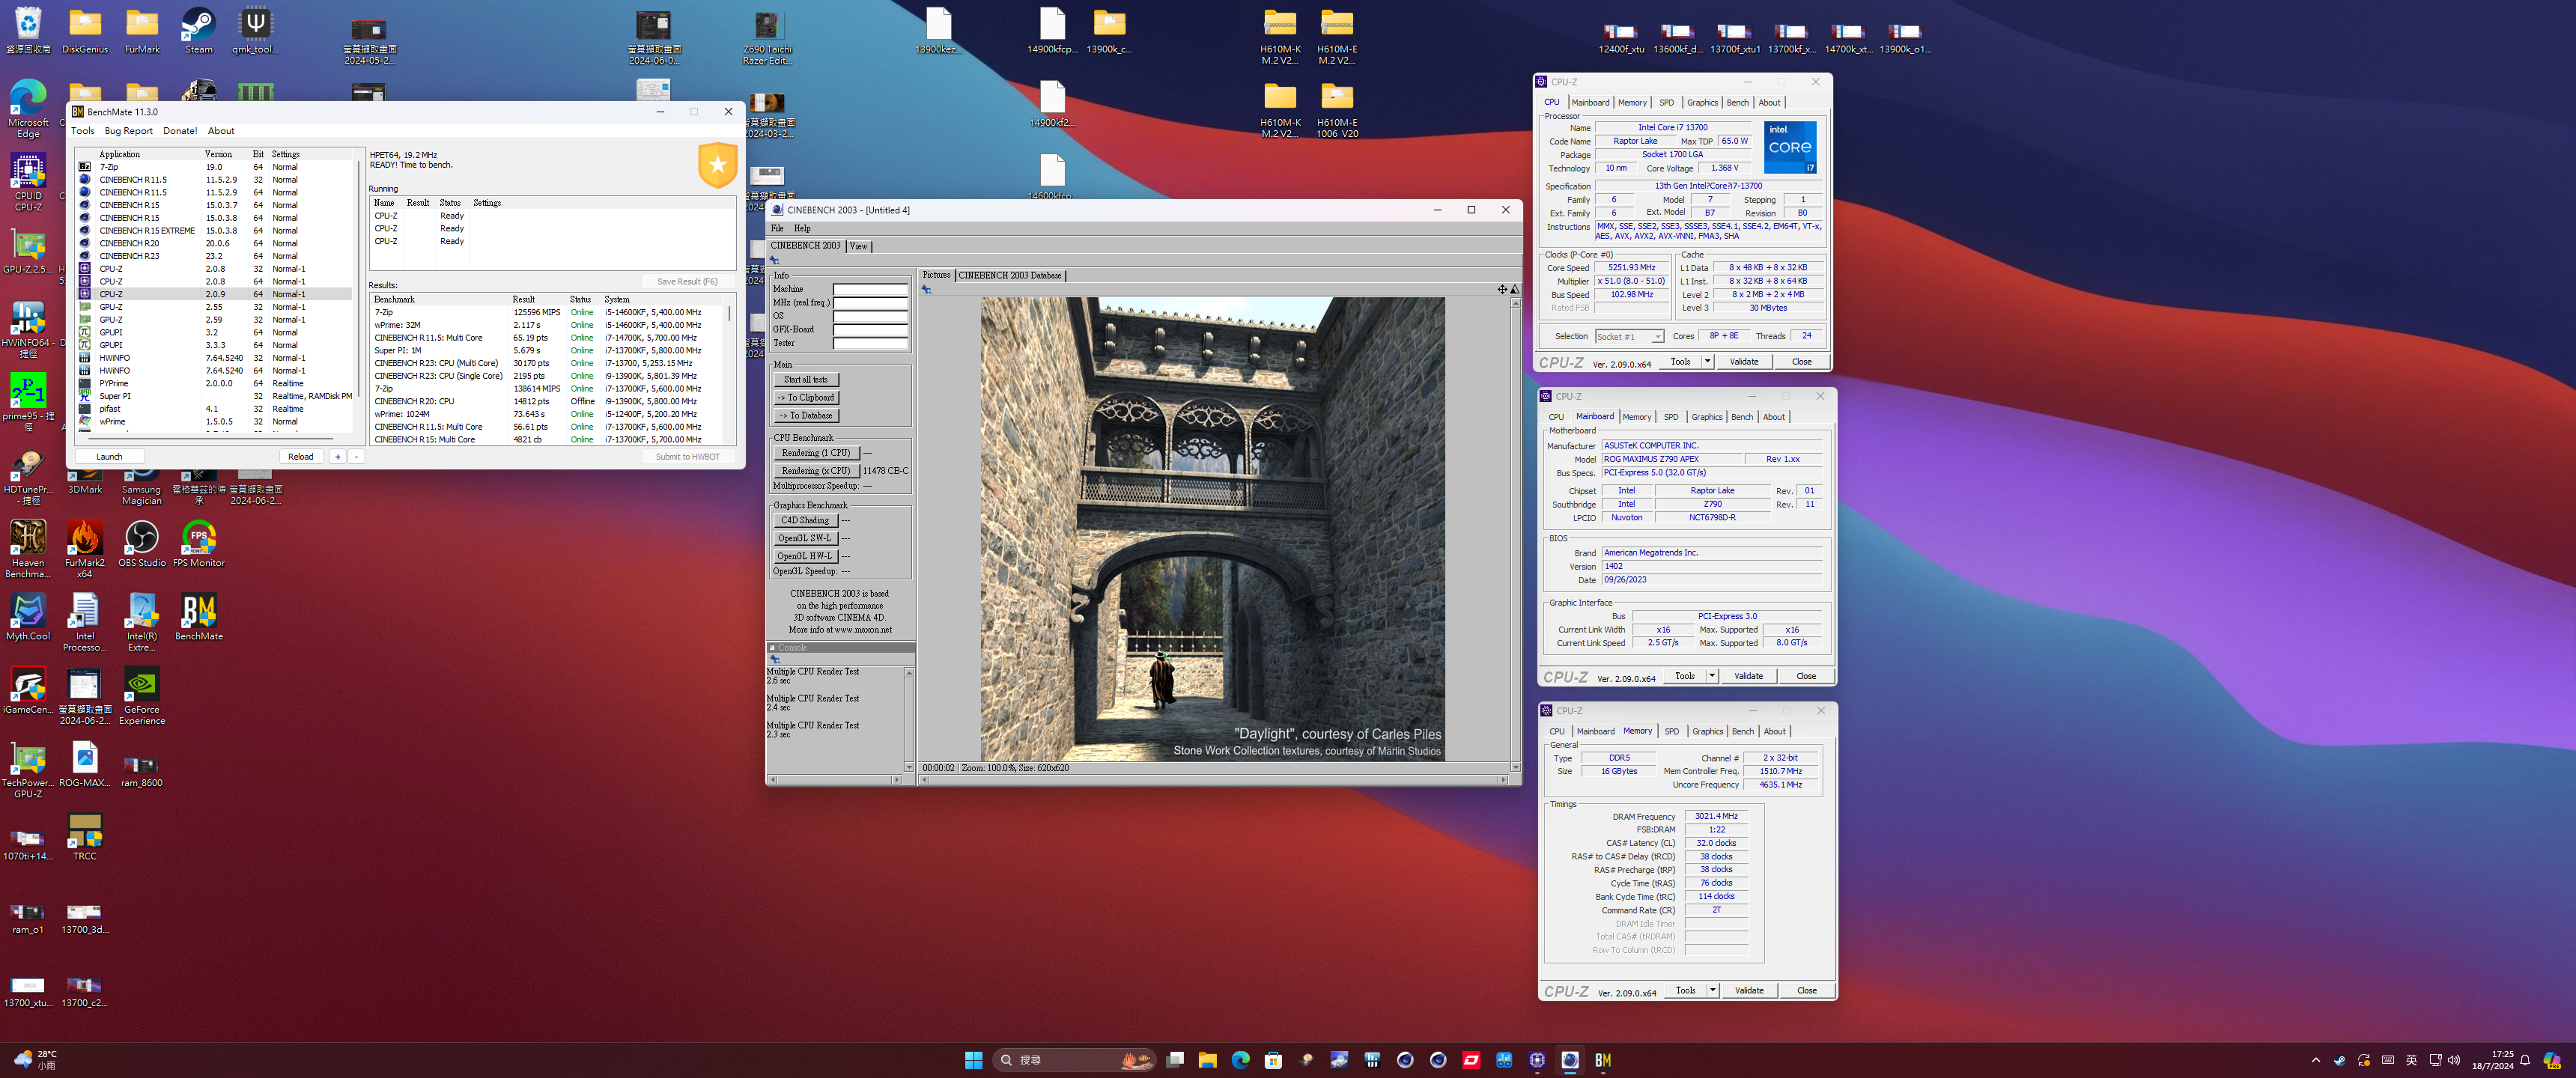Switch to the View tab in Cinebench
The image size is (2576, 1078).
click(x=858, y=246)
